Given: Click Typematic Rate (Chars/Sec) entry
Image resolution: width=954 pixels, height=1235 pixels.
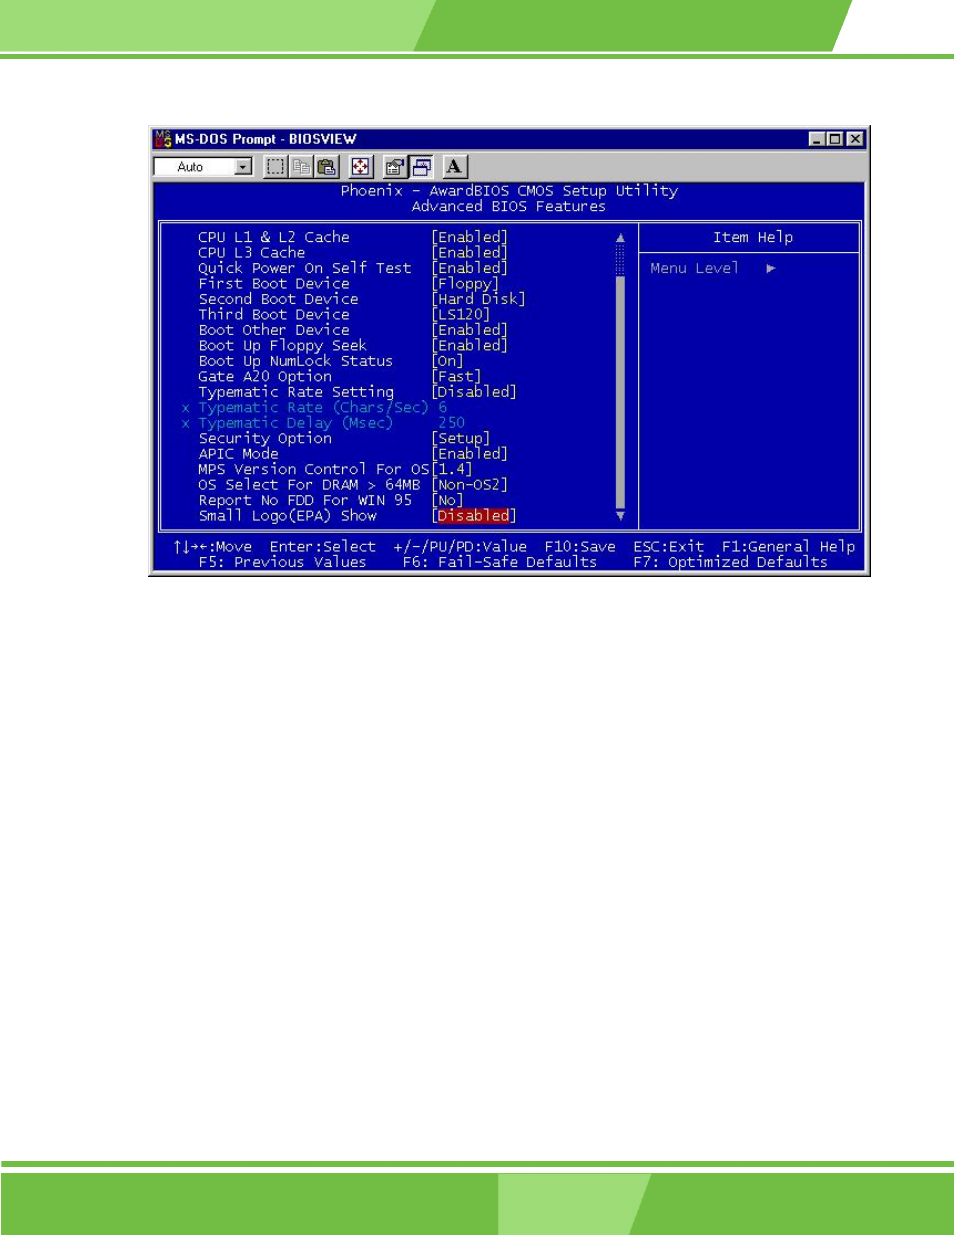Looking at the screenshot, I should 313,408.
